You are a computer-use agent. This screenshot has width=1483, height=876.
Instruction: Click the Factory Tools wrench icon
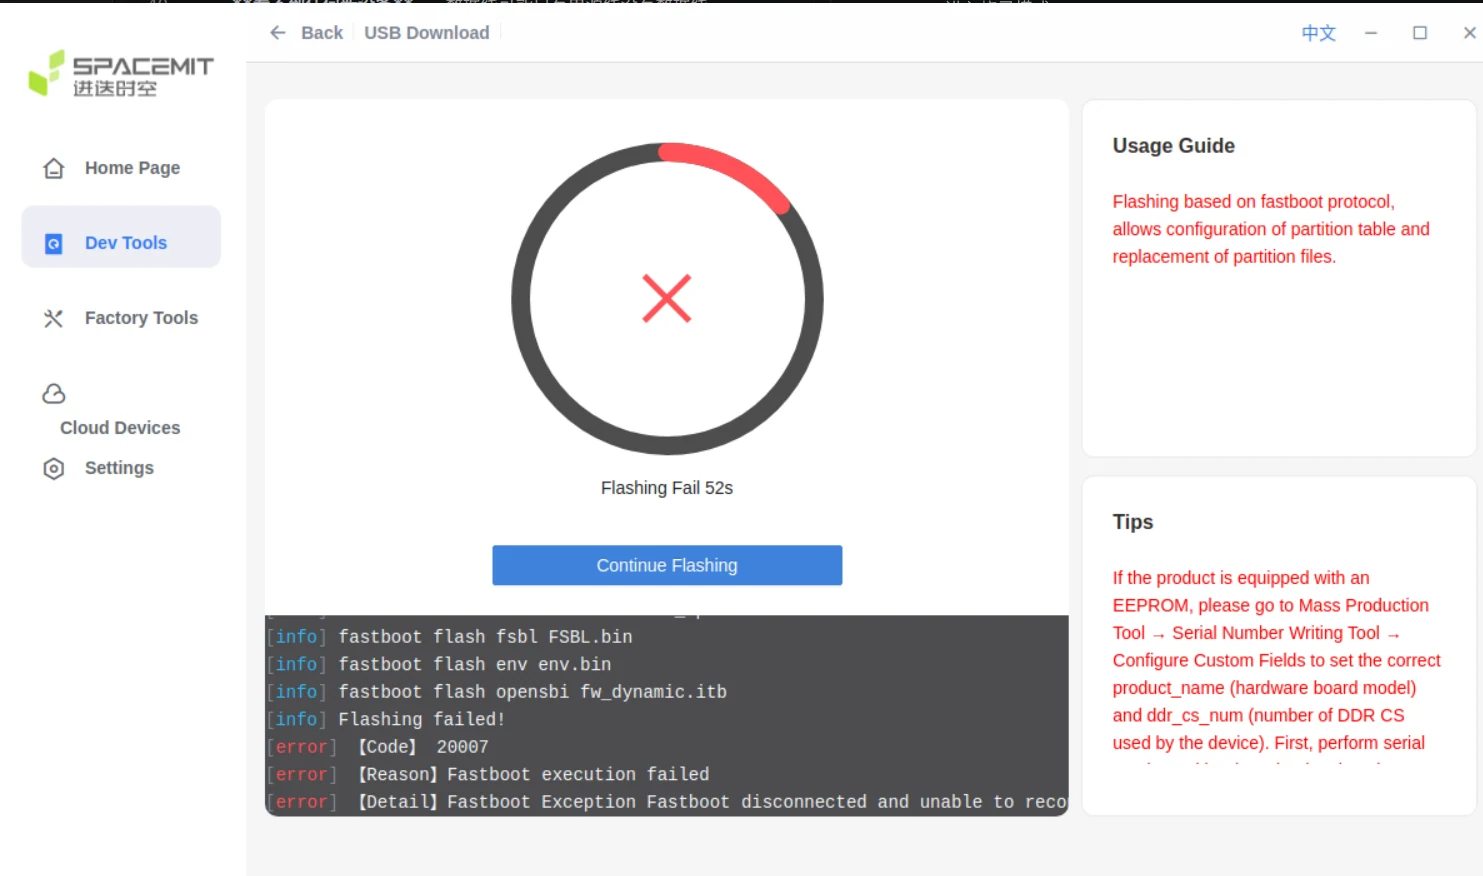(54, 318)
